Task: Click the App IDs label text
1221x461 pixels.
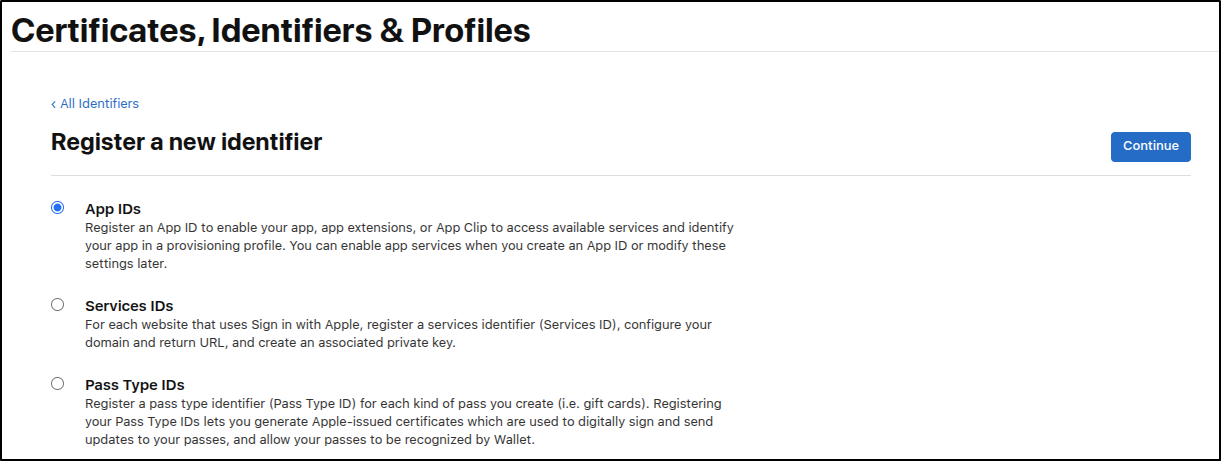Action: [x=113, y=209]
